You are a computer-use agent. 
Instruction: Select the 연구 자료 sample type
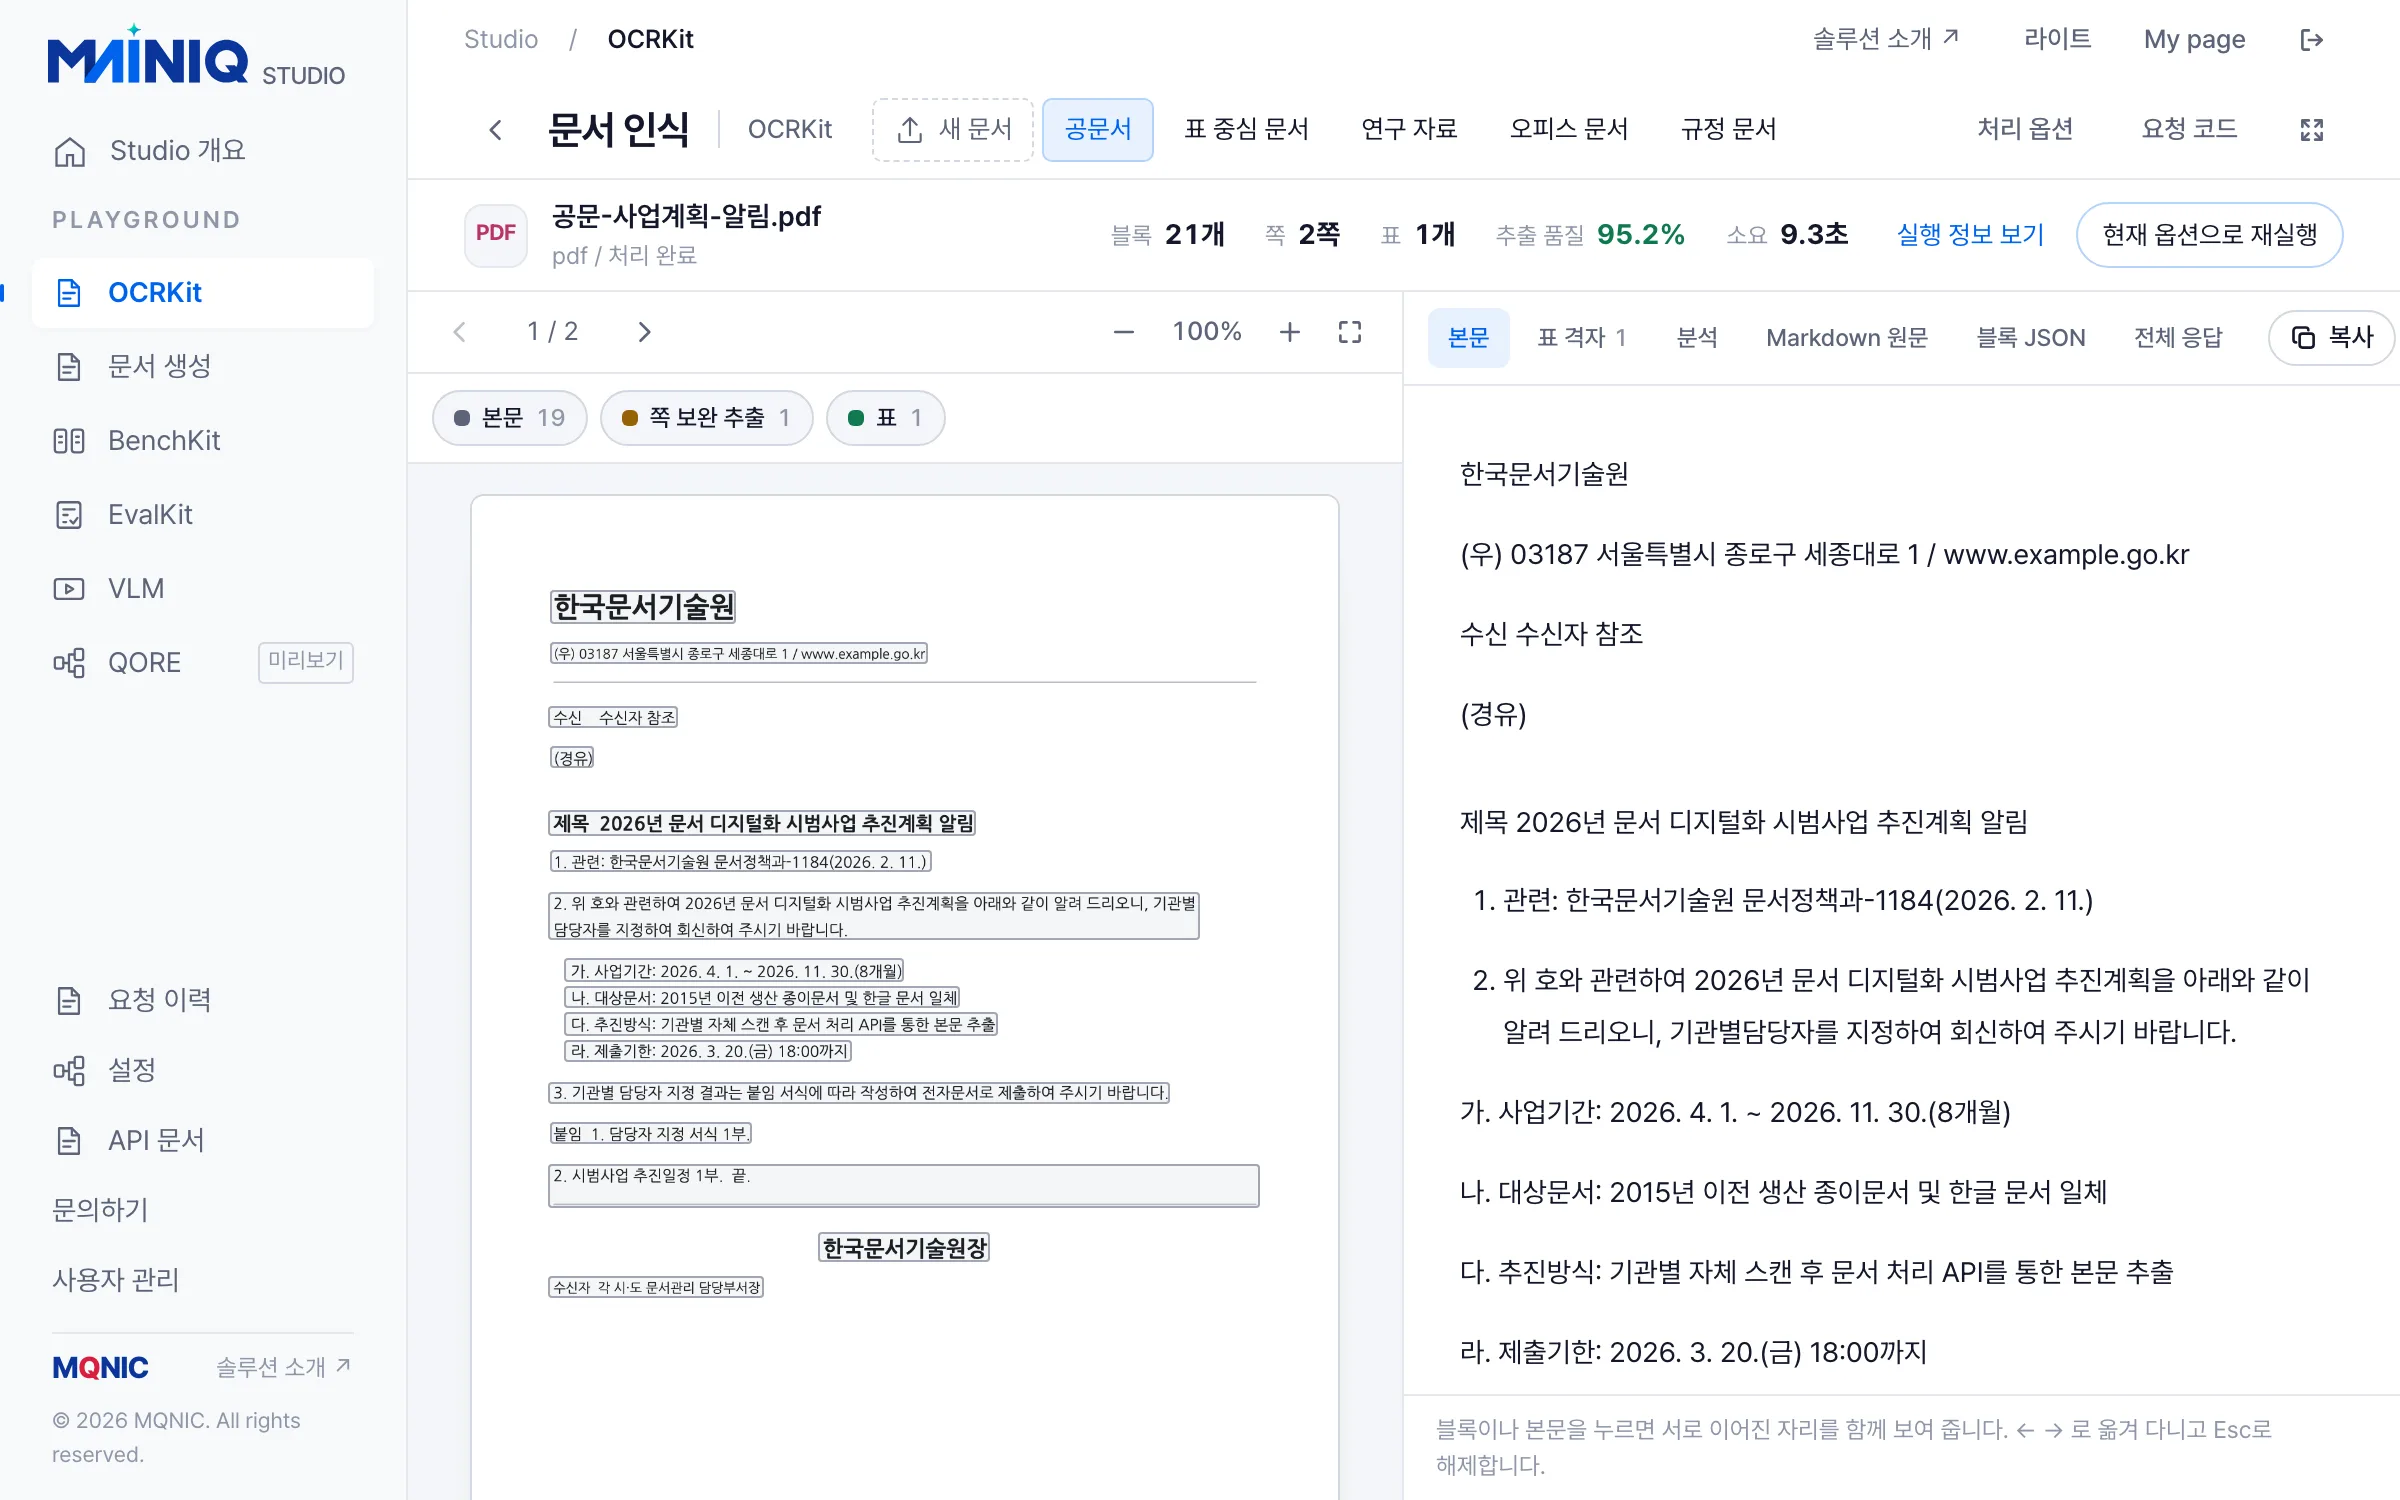click(1409, 130)
